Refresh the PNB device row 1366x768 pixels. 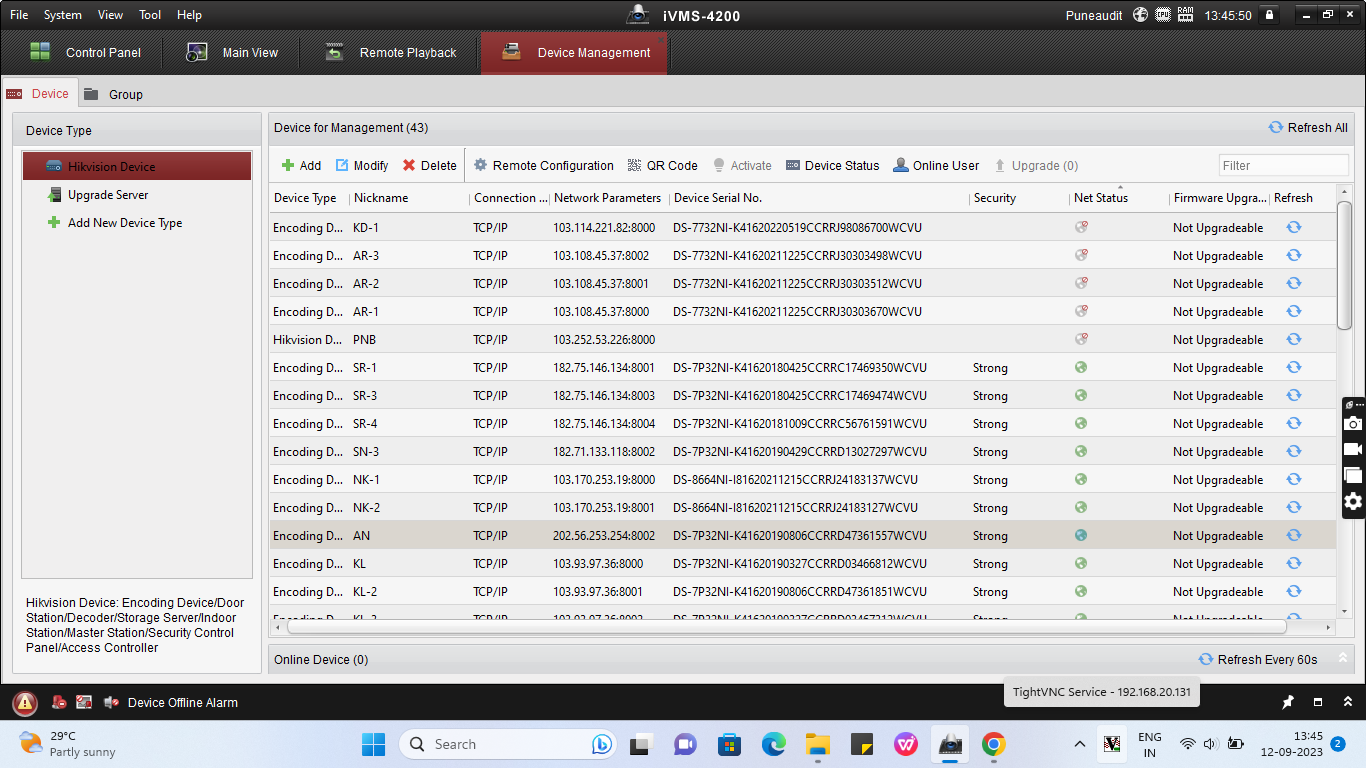click(1293, 339)
